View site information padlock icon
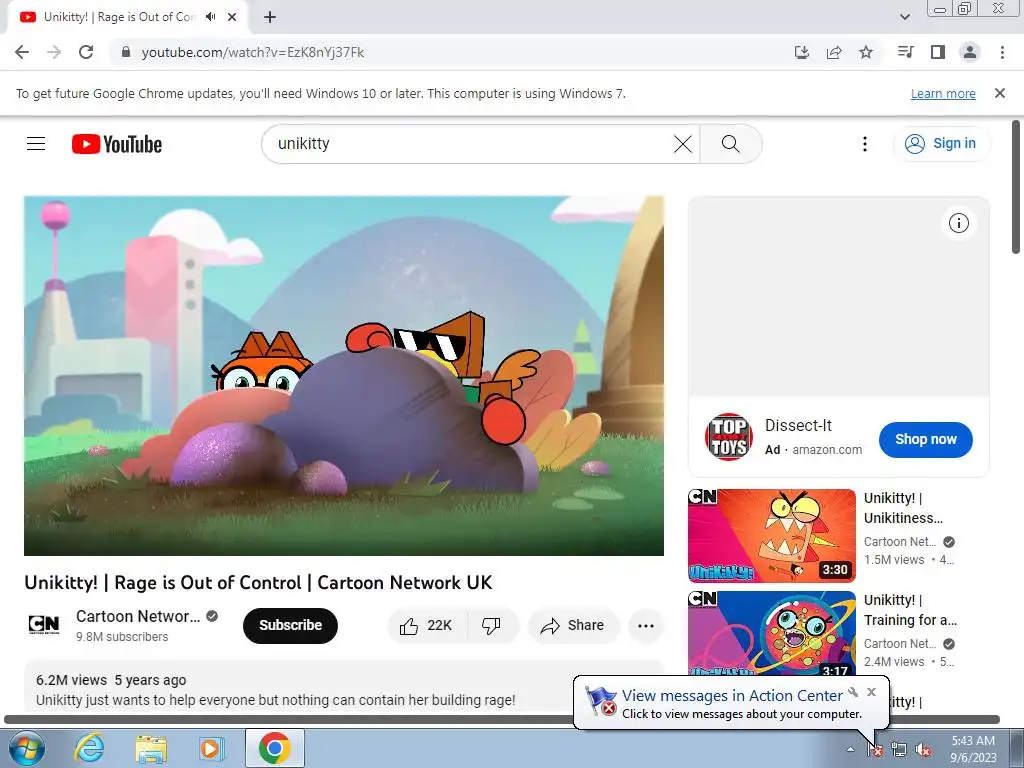The height and width of the screenshot is (768, 1024). pos(126,52)
